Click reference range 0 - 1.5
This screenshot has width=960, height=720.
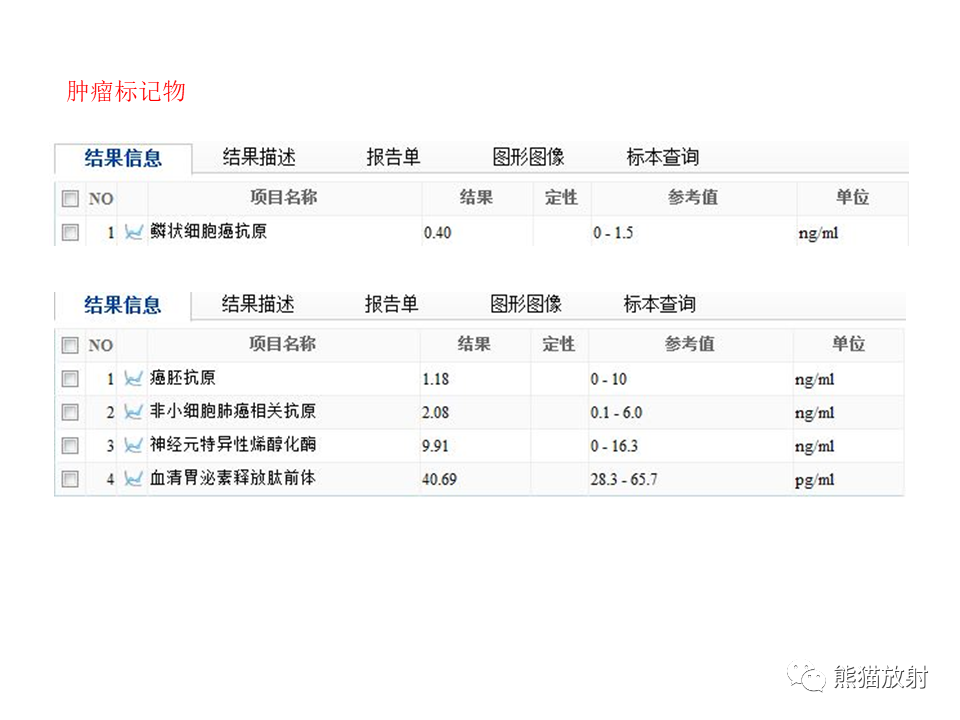(x=613, y=233)
